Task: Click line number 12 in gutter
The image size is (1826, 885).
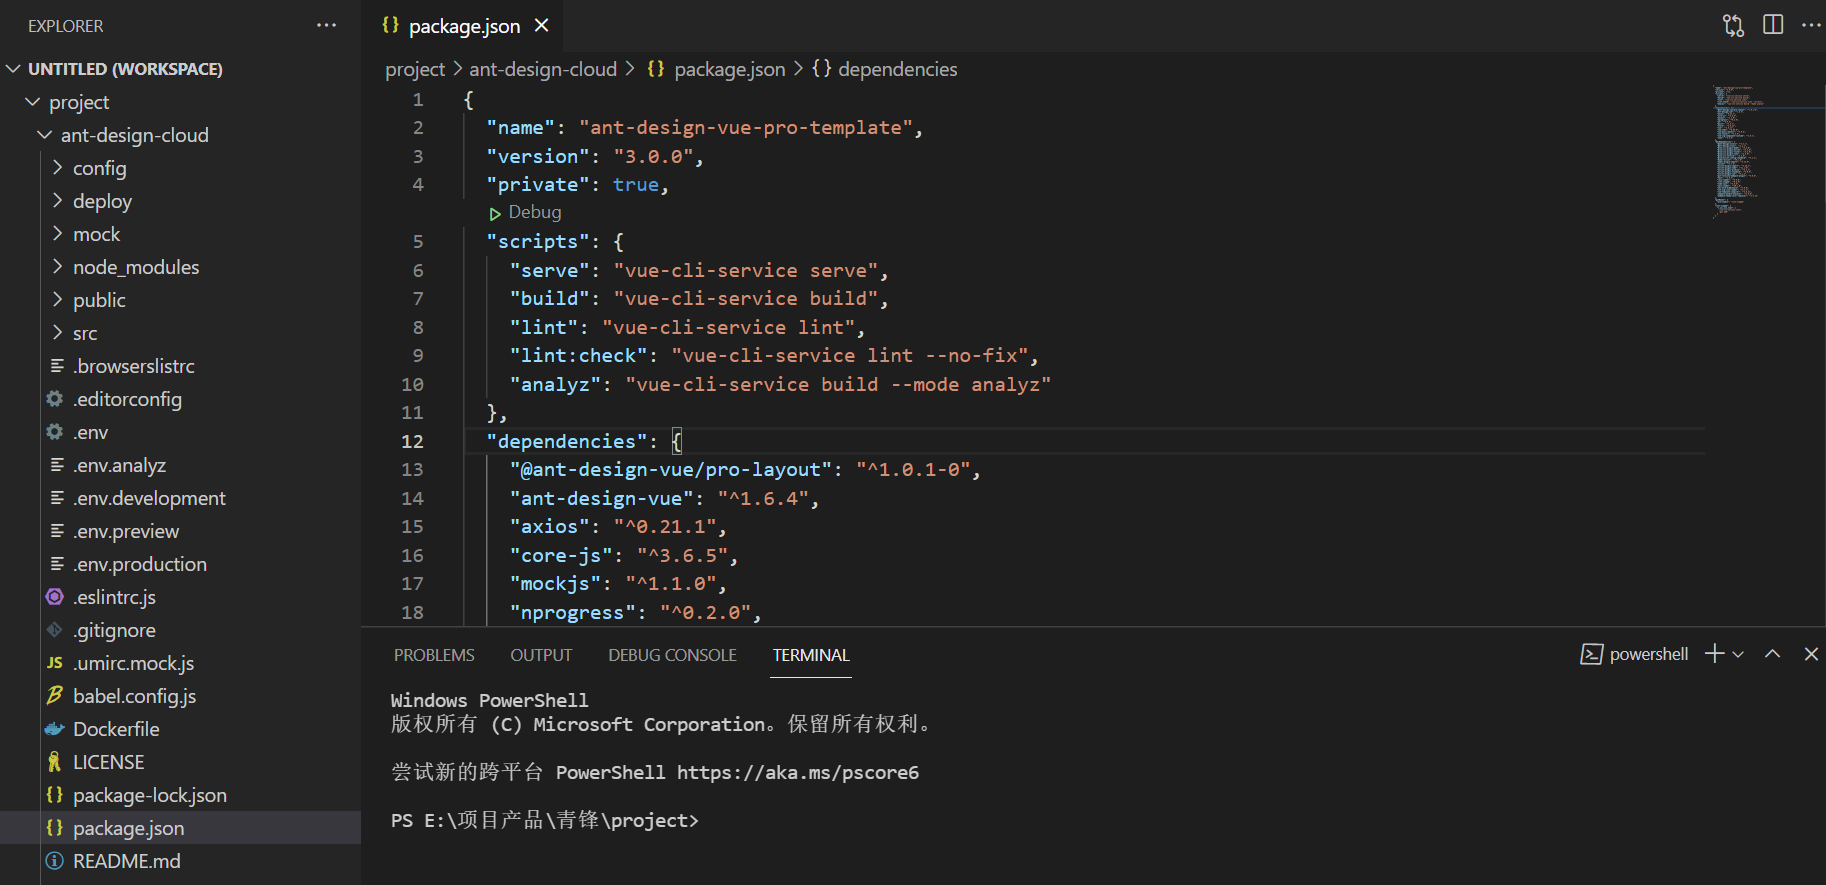Action: 413,441
